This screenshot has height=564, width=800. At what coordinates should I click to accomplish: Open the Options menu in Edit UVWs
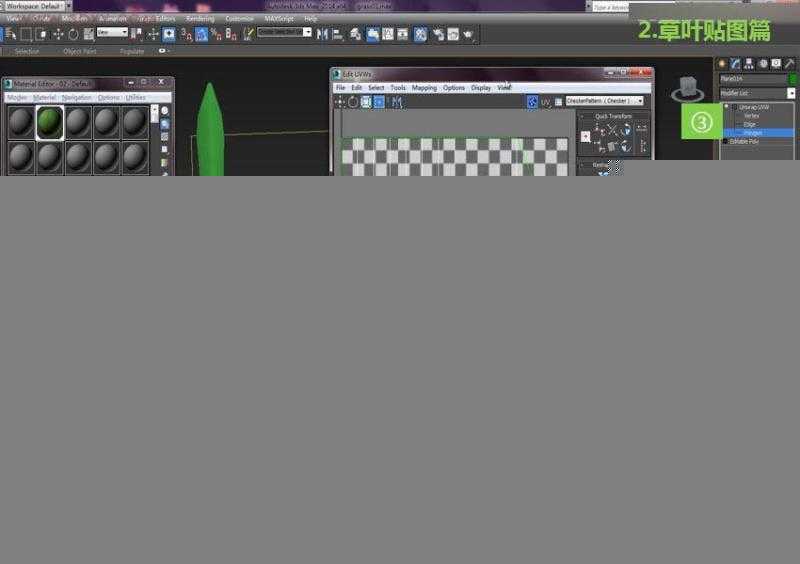point(454,88)
